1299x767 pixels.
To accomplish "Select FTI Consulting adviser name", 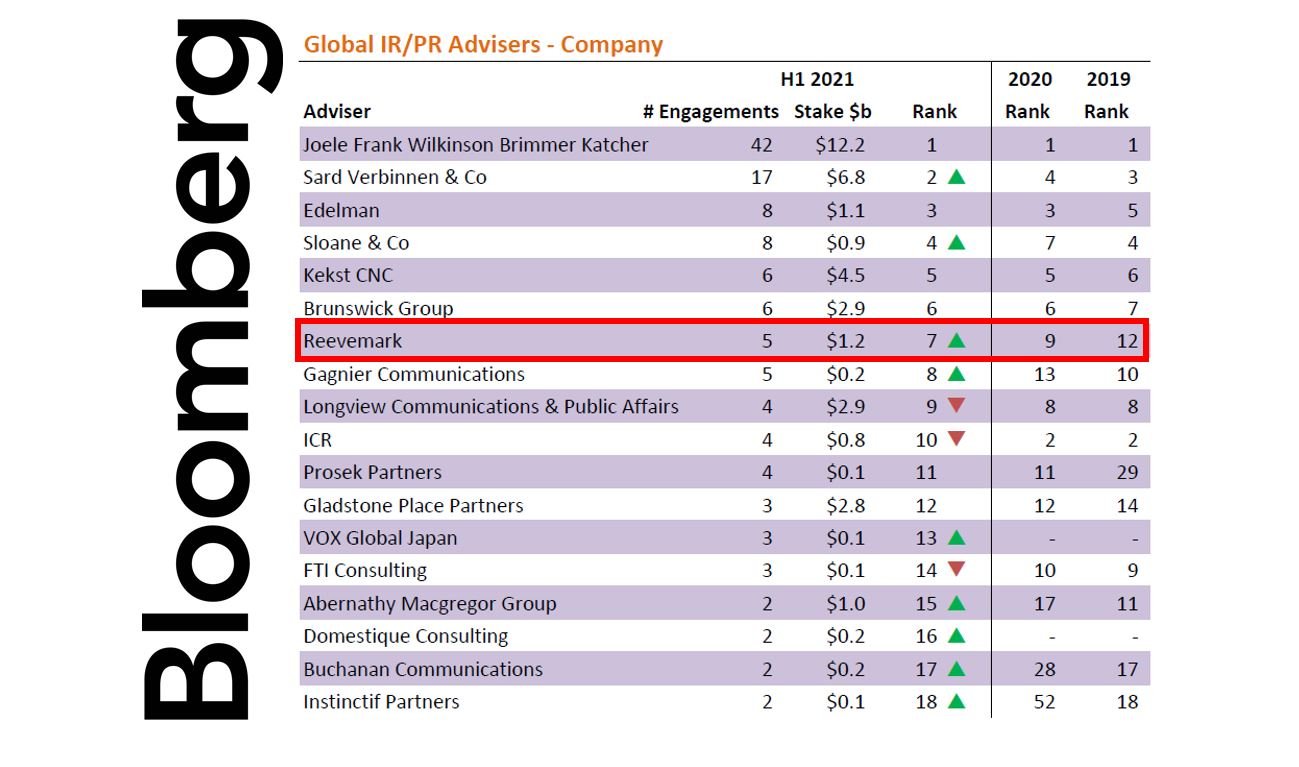I will [x=365, y=571].
